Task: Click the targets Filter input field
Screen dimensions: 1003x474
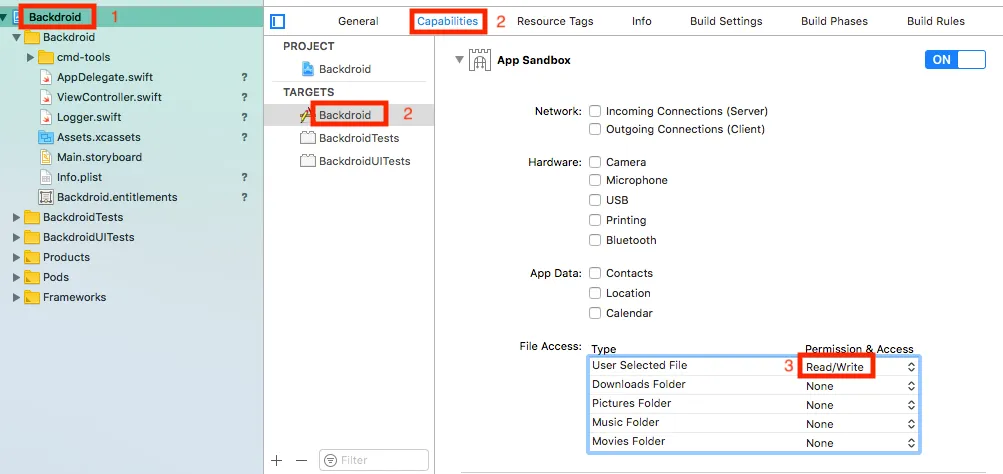Action: point(374,461)
